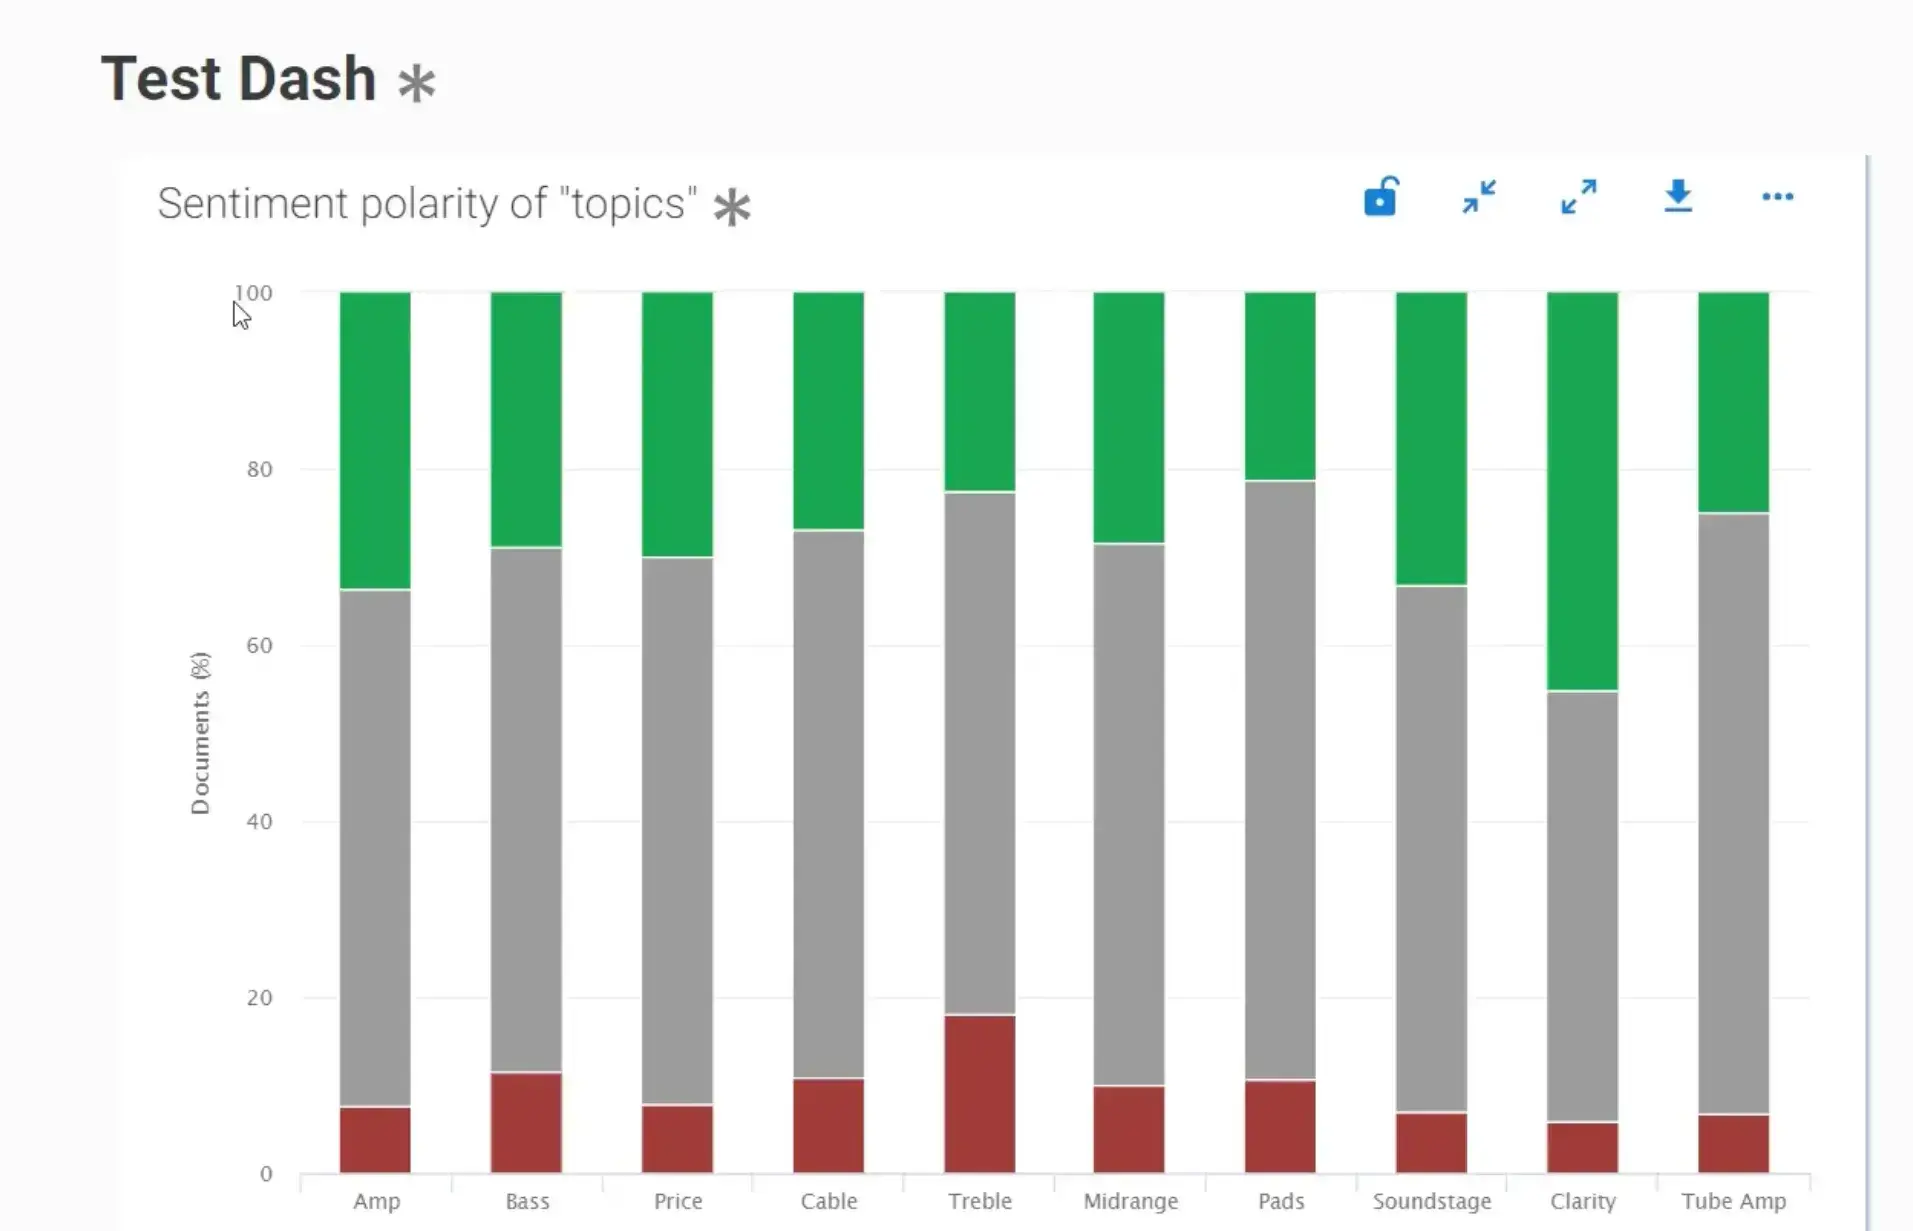Click the Price axis label

coord(678,1201)
